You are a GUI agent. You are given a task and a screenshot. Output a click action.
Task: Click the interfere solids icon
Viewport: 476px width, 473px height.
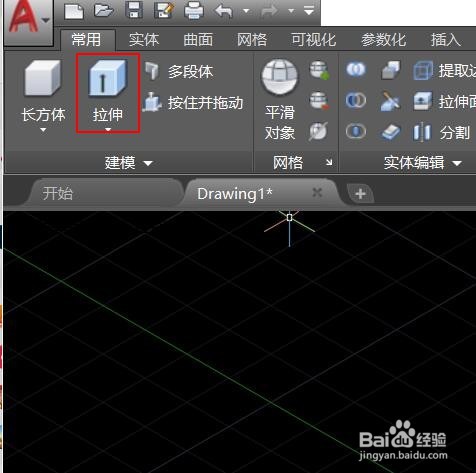pyautogui.click(x=391, y=70)
